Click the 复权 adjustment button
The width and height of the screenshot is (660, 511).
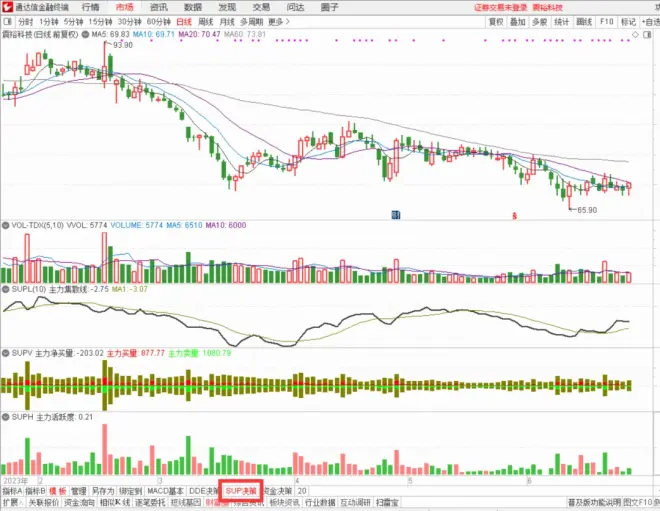[495, 21]
